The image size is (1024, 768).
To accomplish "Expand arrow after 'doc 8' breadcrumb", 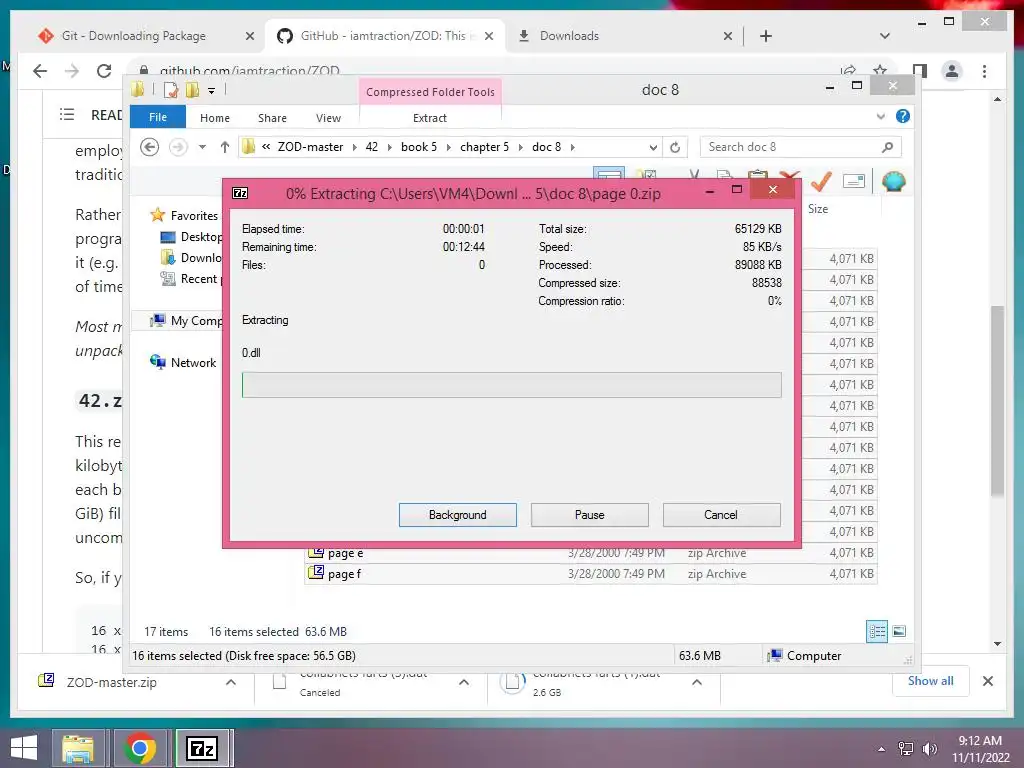I will point(573,147).
